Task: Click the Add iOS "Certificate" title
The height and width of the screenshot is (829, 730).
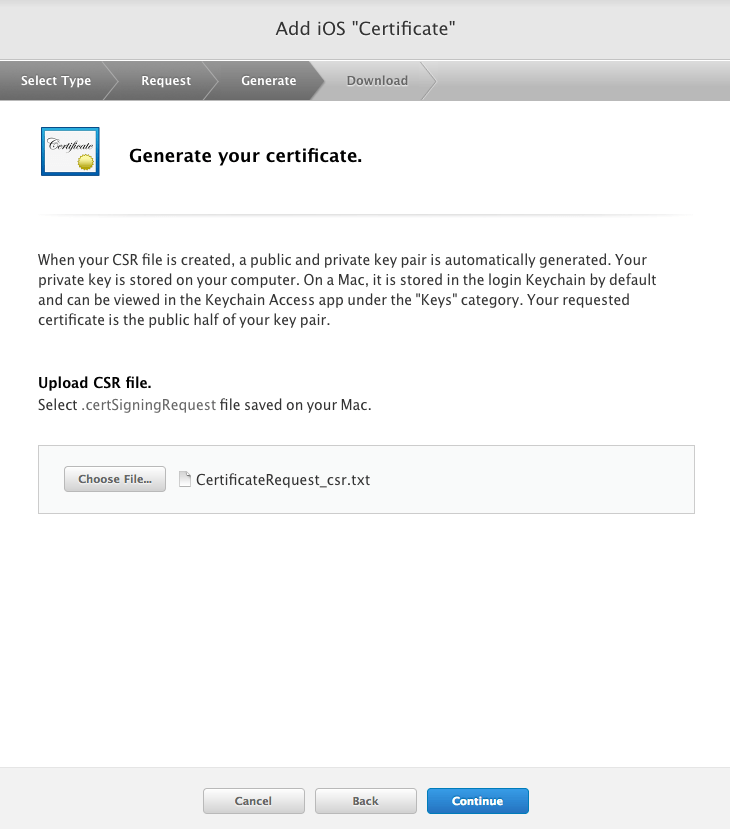Action: (x=365, y=29)
